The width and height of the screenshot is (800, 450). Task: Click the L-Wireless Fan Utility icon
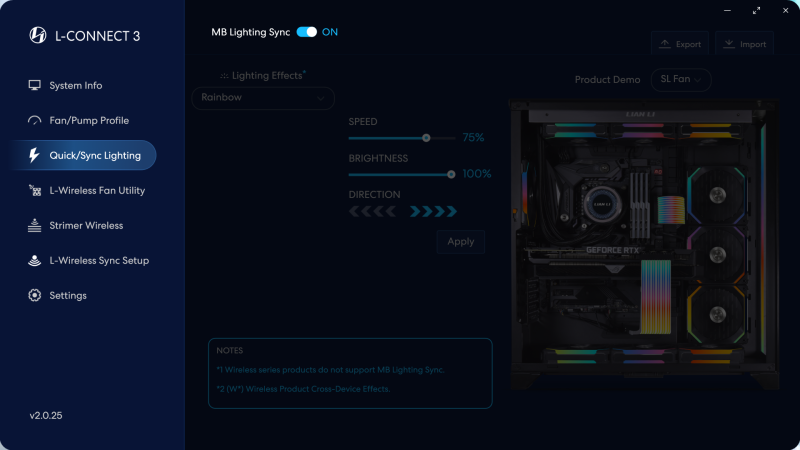[34, 190]
